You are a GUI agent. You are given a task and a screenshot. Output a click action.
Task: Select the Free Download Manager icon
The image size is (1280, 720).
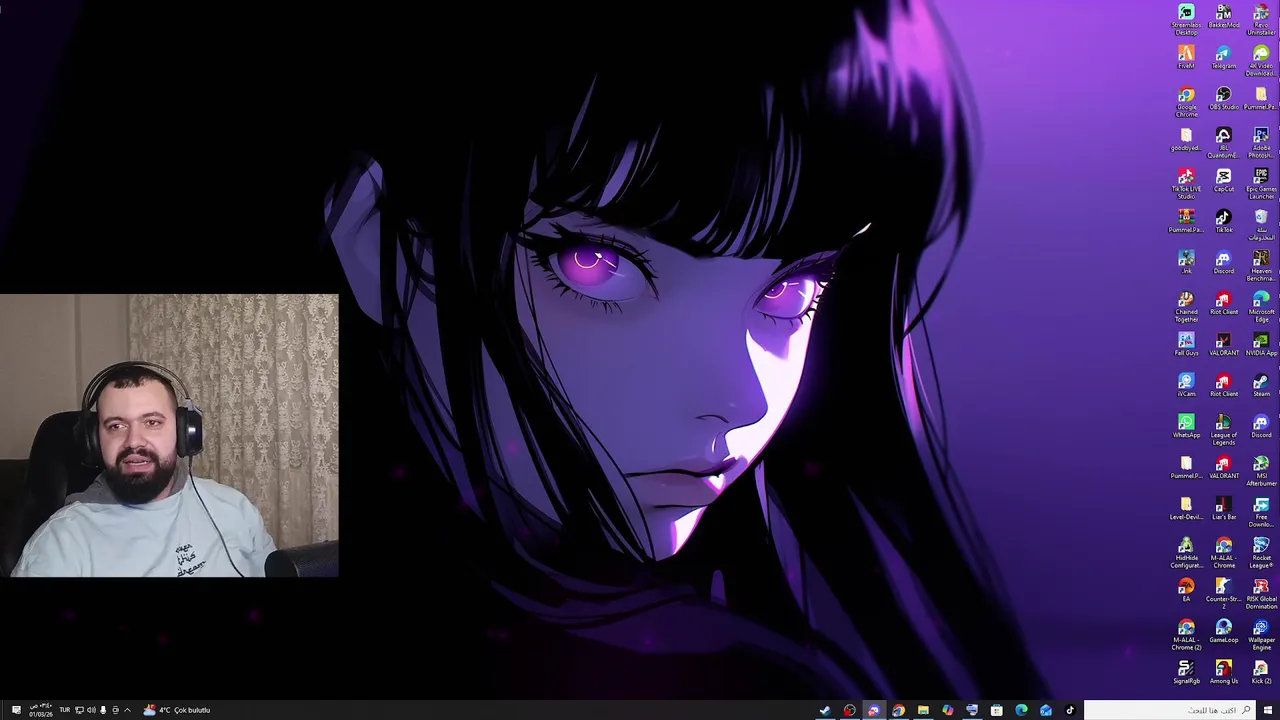(1261, 512)
